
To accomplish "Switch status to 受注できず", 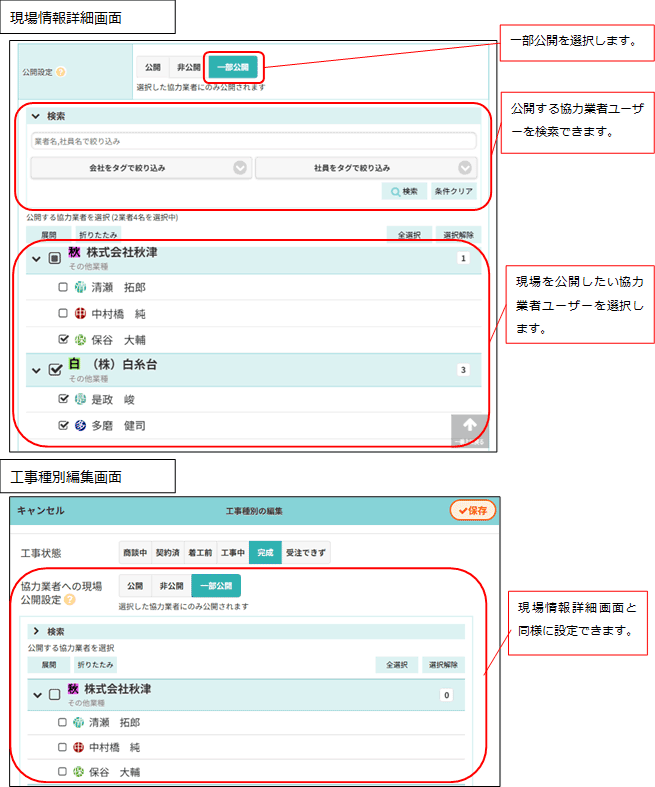I will 307,553.
